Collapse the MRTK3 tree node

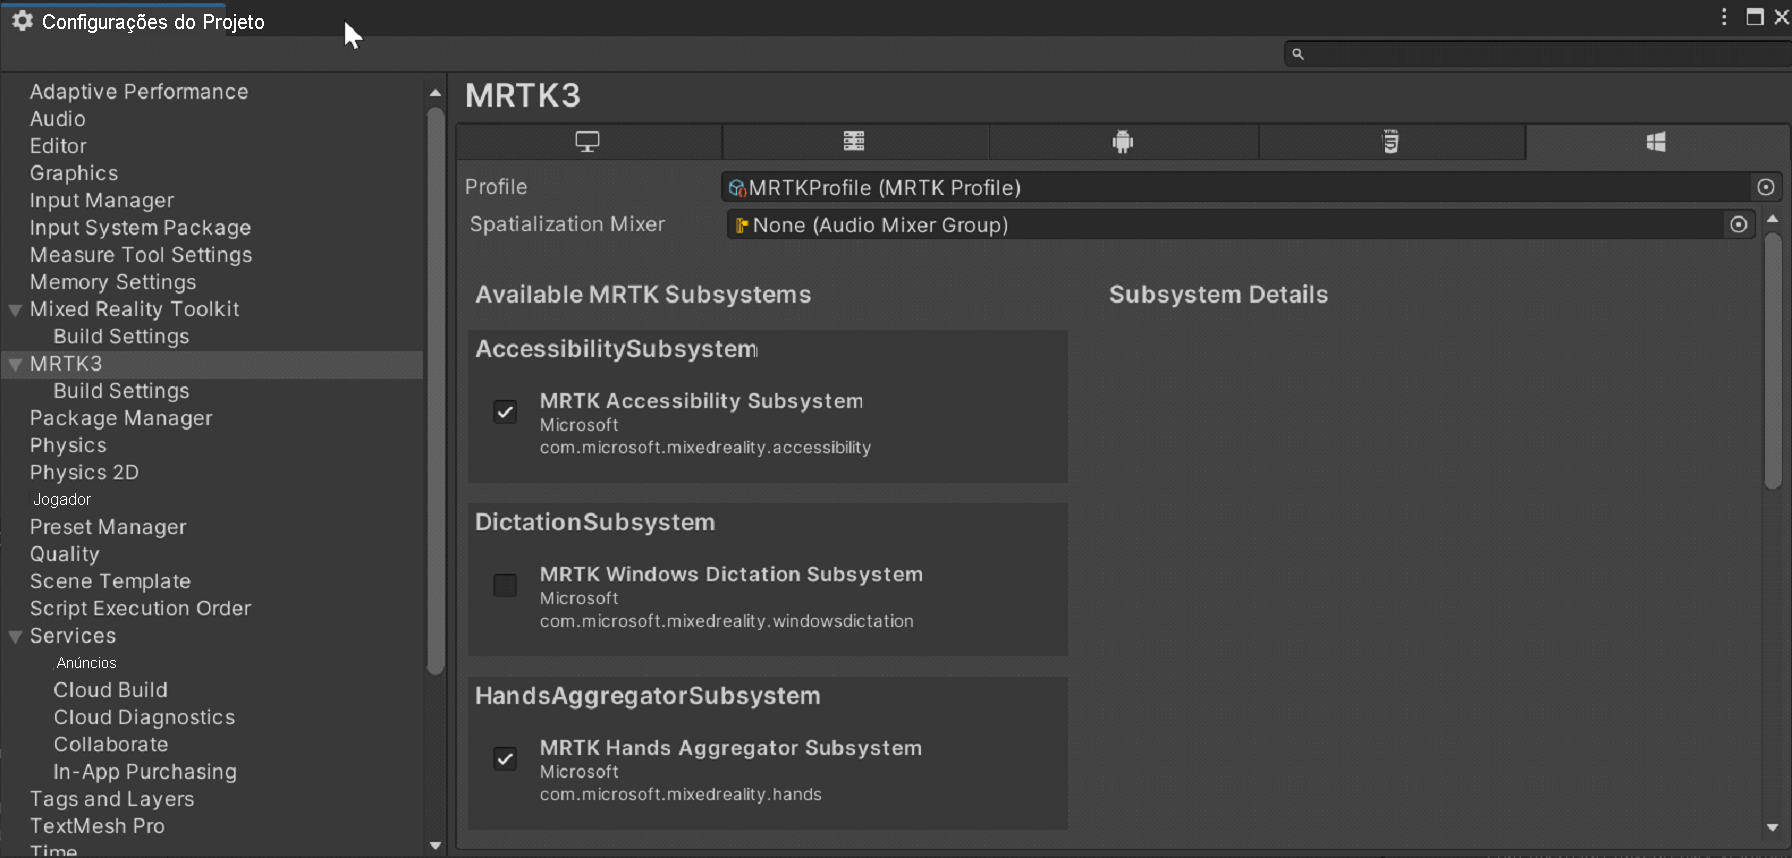pyautogui.click(x=15, y=365)
